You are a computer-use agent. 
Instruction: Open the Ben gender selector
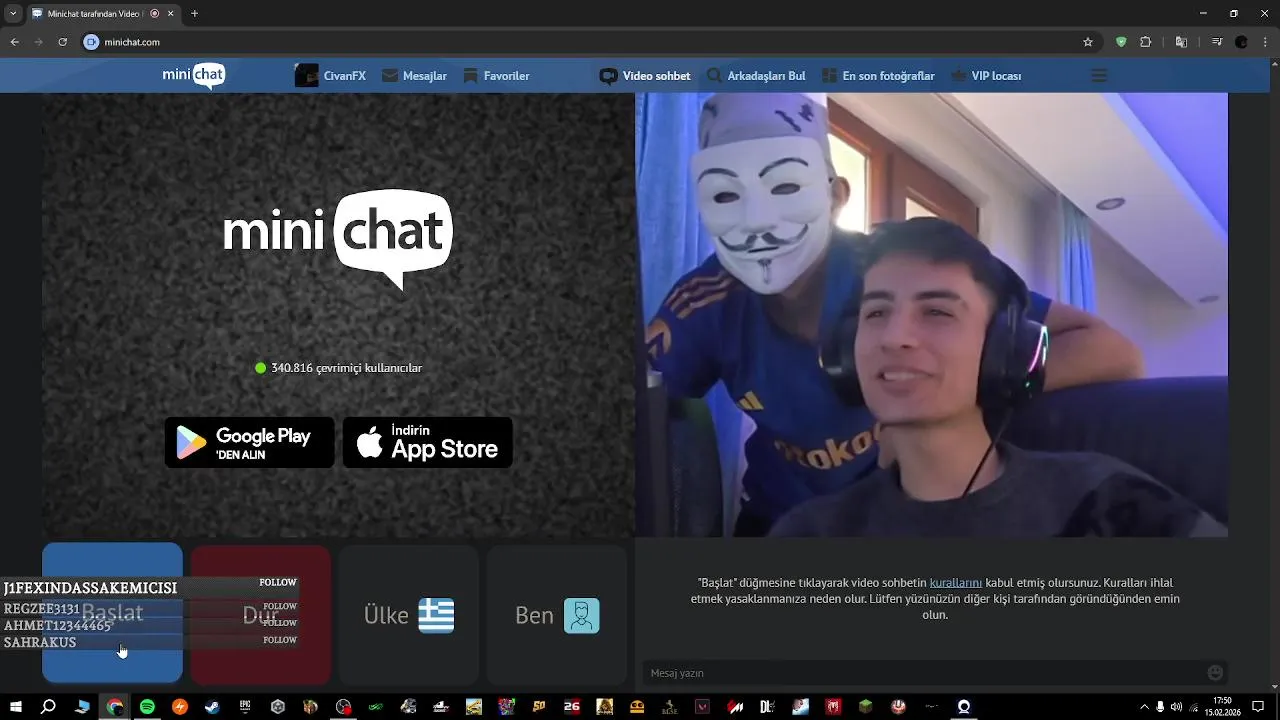click(556, 615)
